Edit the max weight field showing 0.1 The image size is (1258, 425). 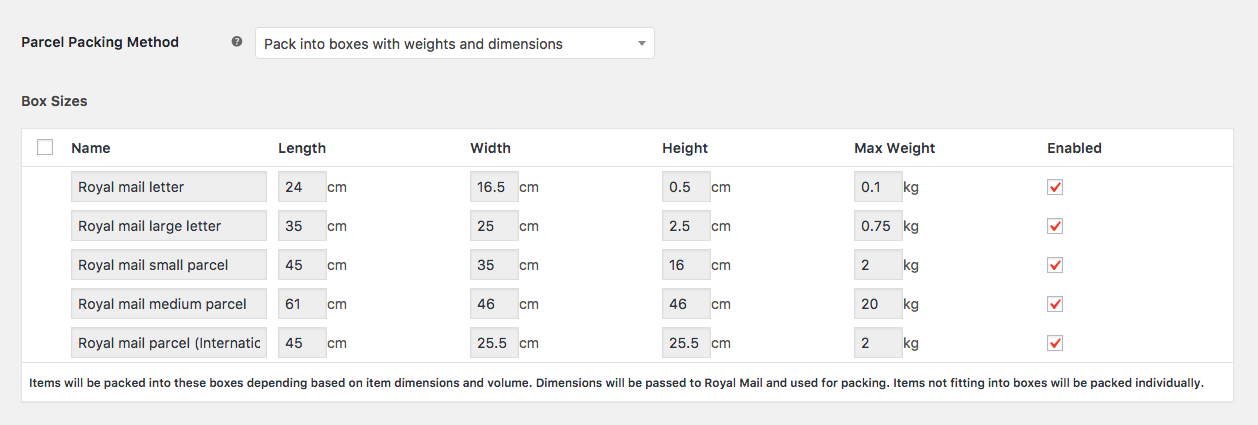point(878,187)
